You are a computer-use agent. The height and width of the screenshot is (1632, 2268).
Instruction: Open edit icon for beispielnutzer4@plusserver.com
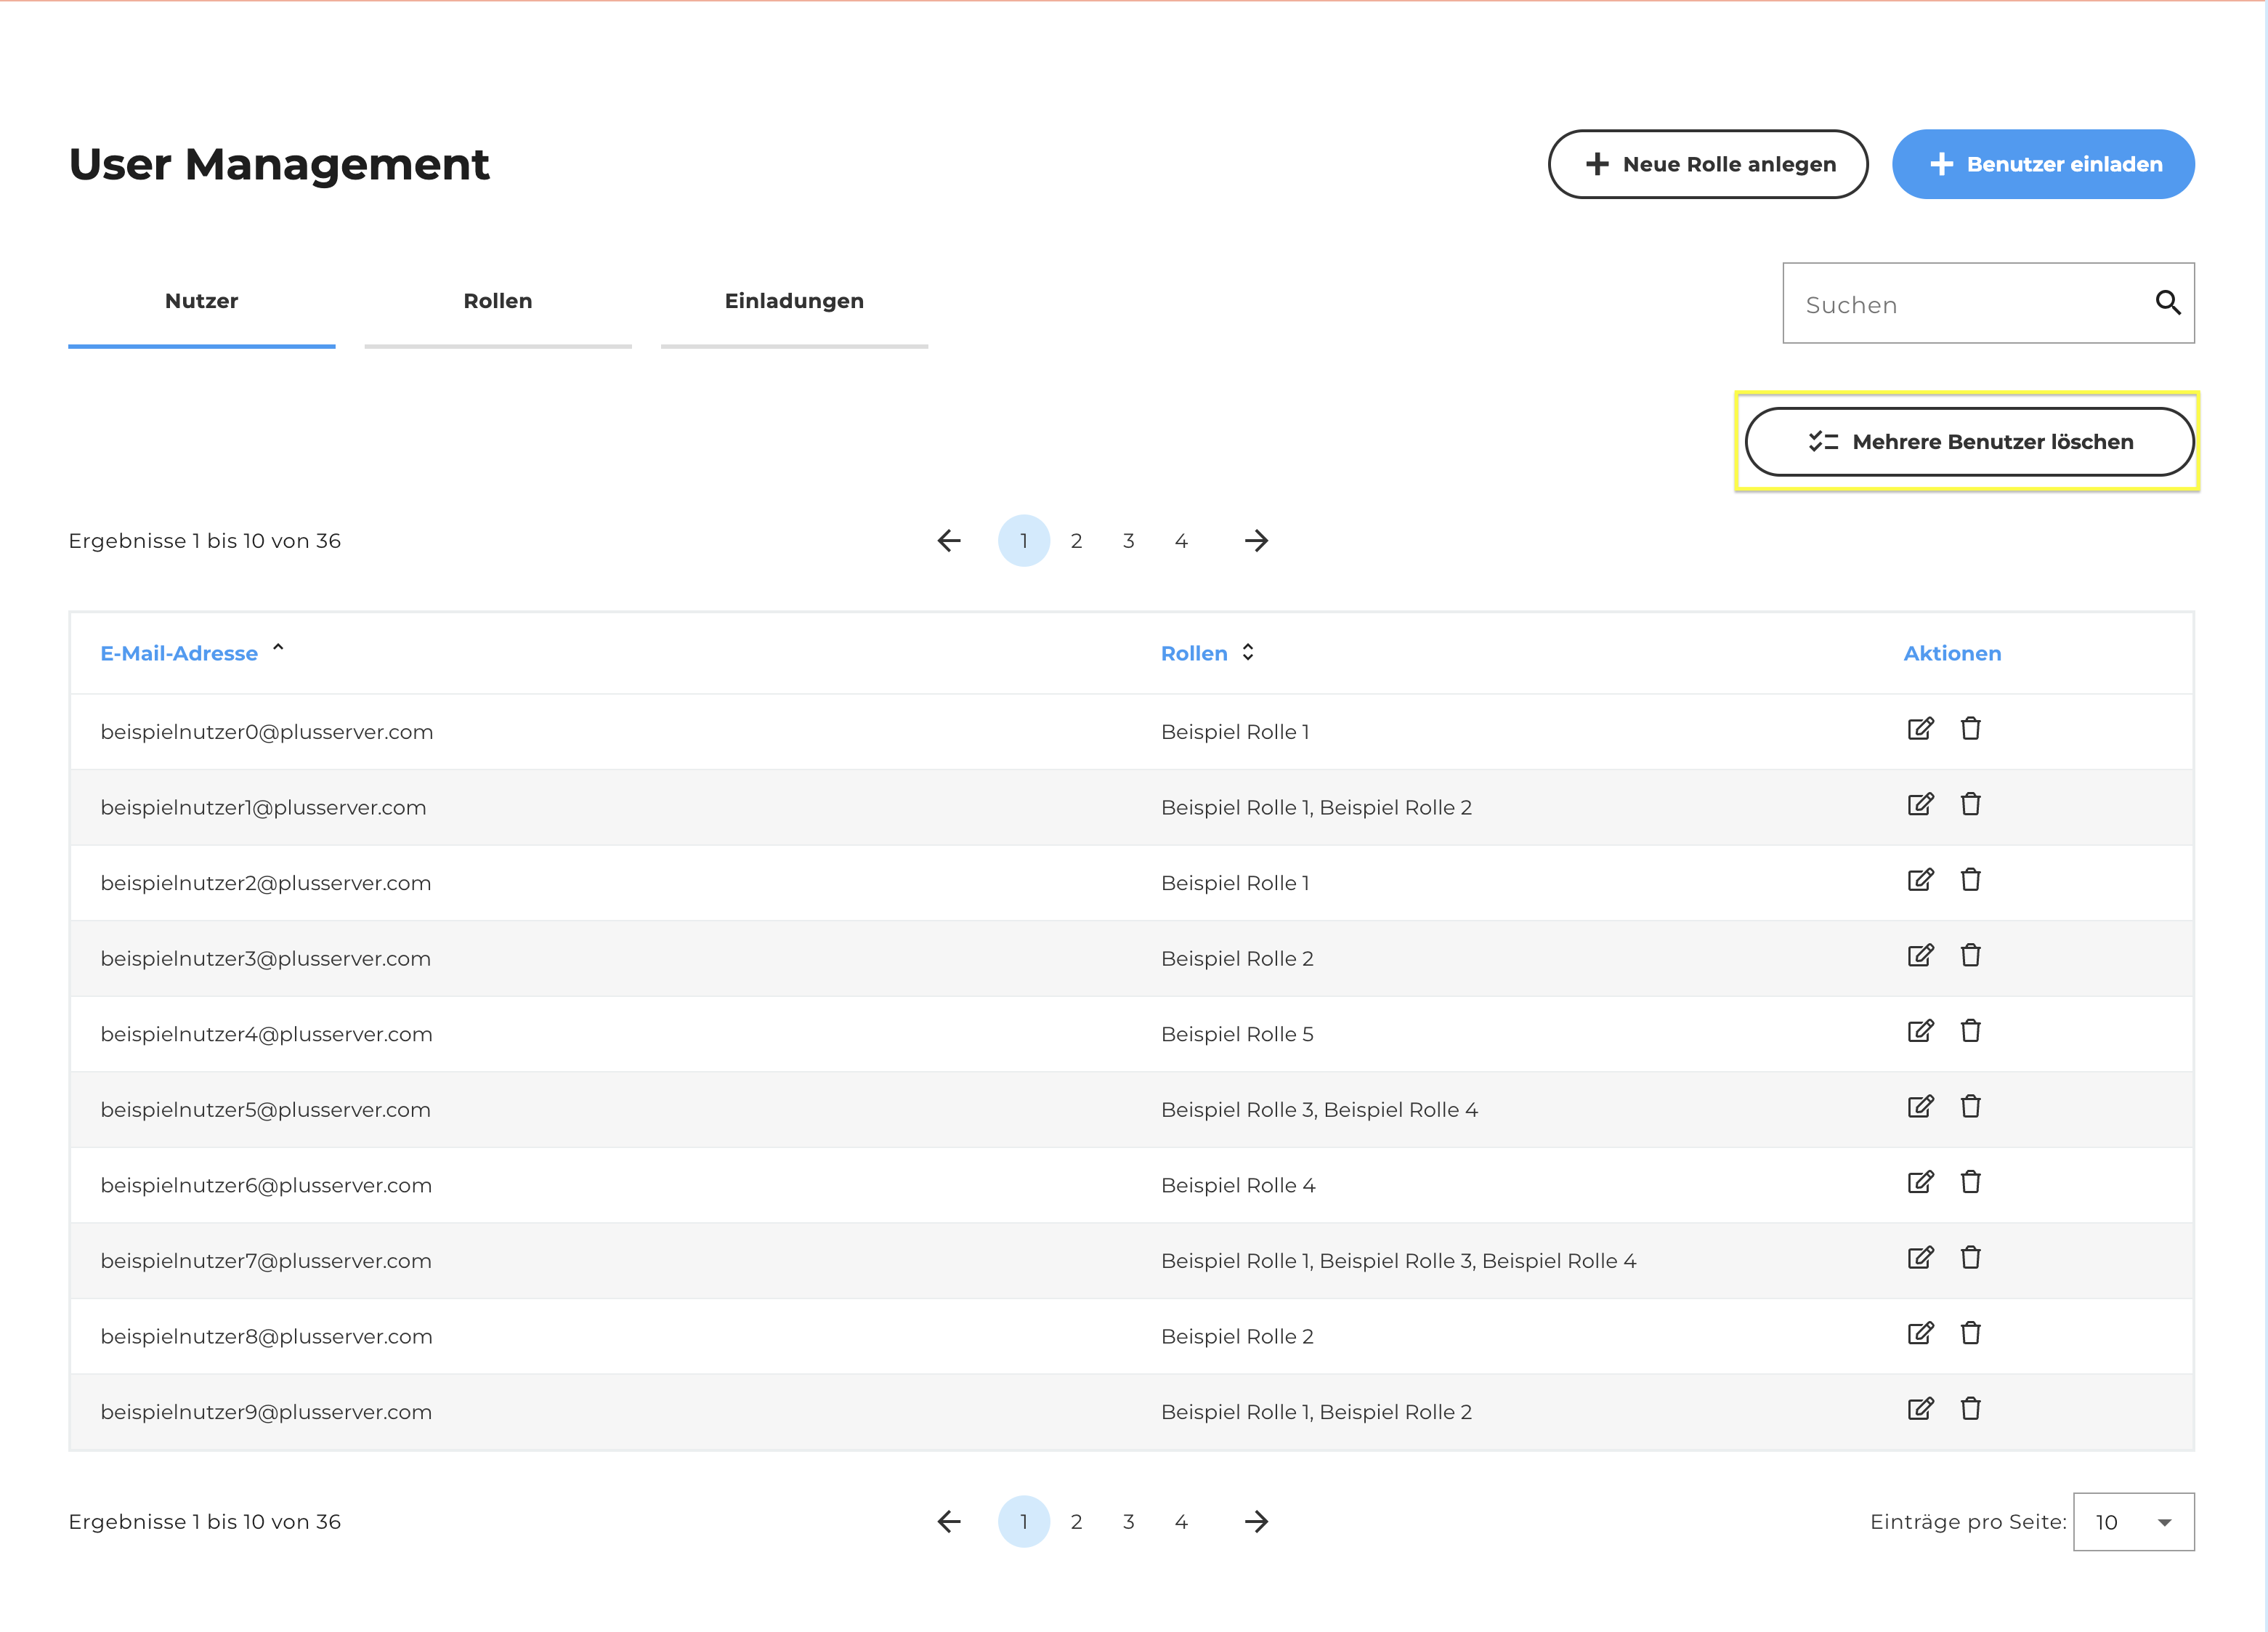coord(1920,1031)
